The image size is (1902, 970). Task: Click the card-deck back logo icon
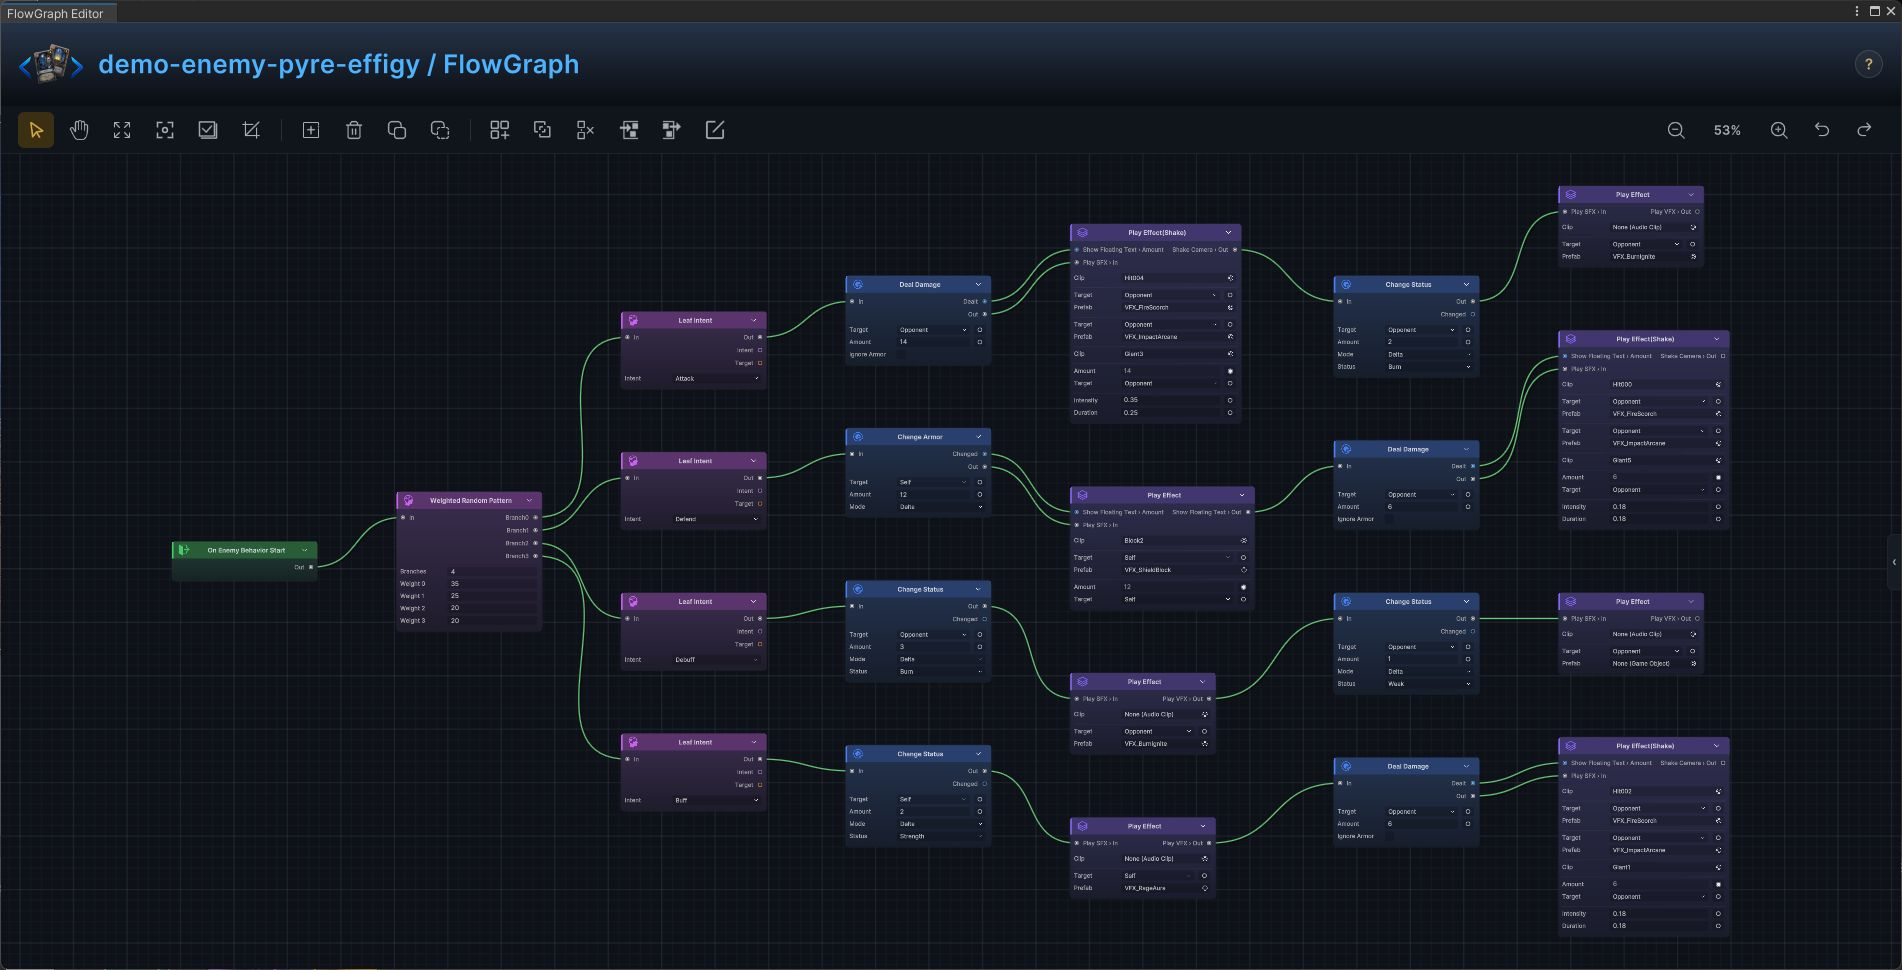pos(52,64)
